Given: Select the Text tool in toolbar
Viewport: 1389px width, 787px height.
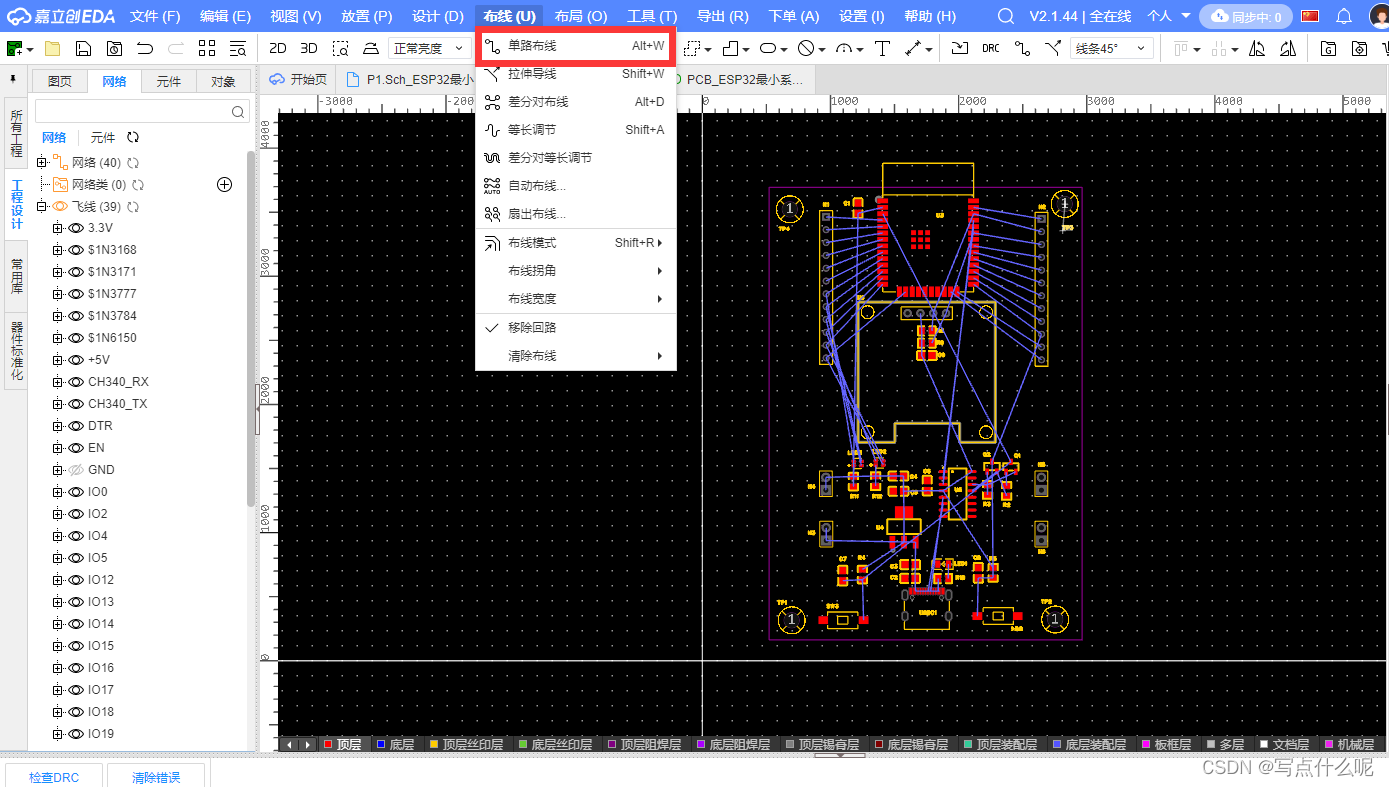Looking at the screenshot, I should 882,49.
